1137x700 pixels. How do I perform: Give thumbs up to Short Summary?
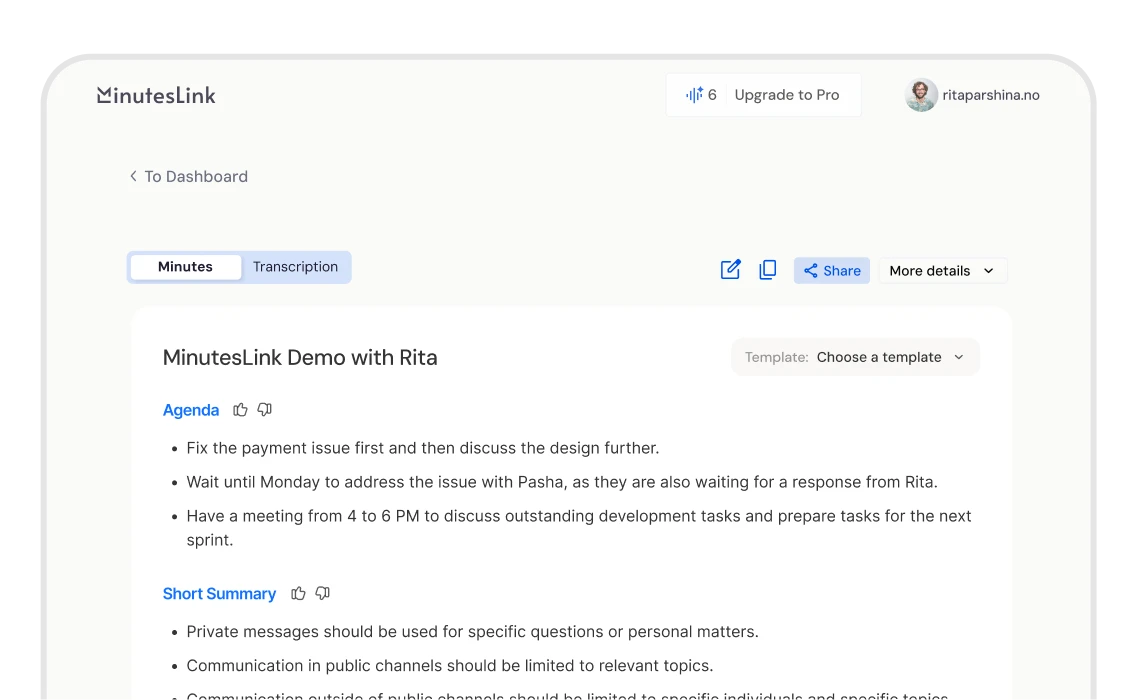click(298, 593)
